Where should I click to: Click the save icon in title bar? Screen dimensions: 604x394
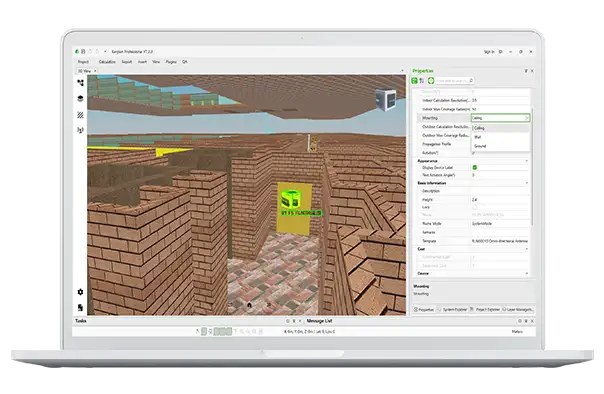click(x=83, y=52)
